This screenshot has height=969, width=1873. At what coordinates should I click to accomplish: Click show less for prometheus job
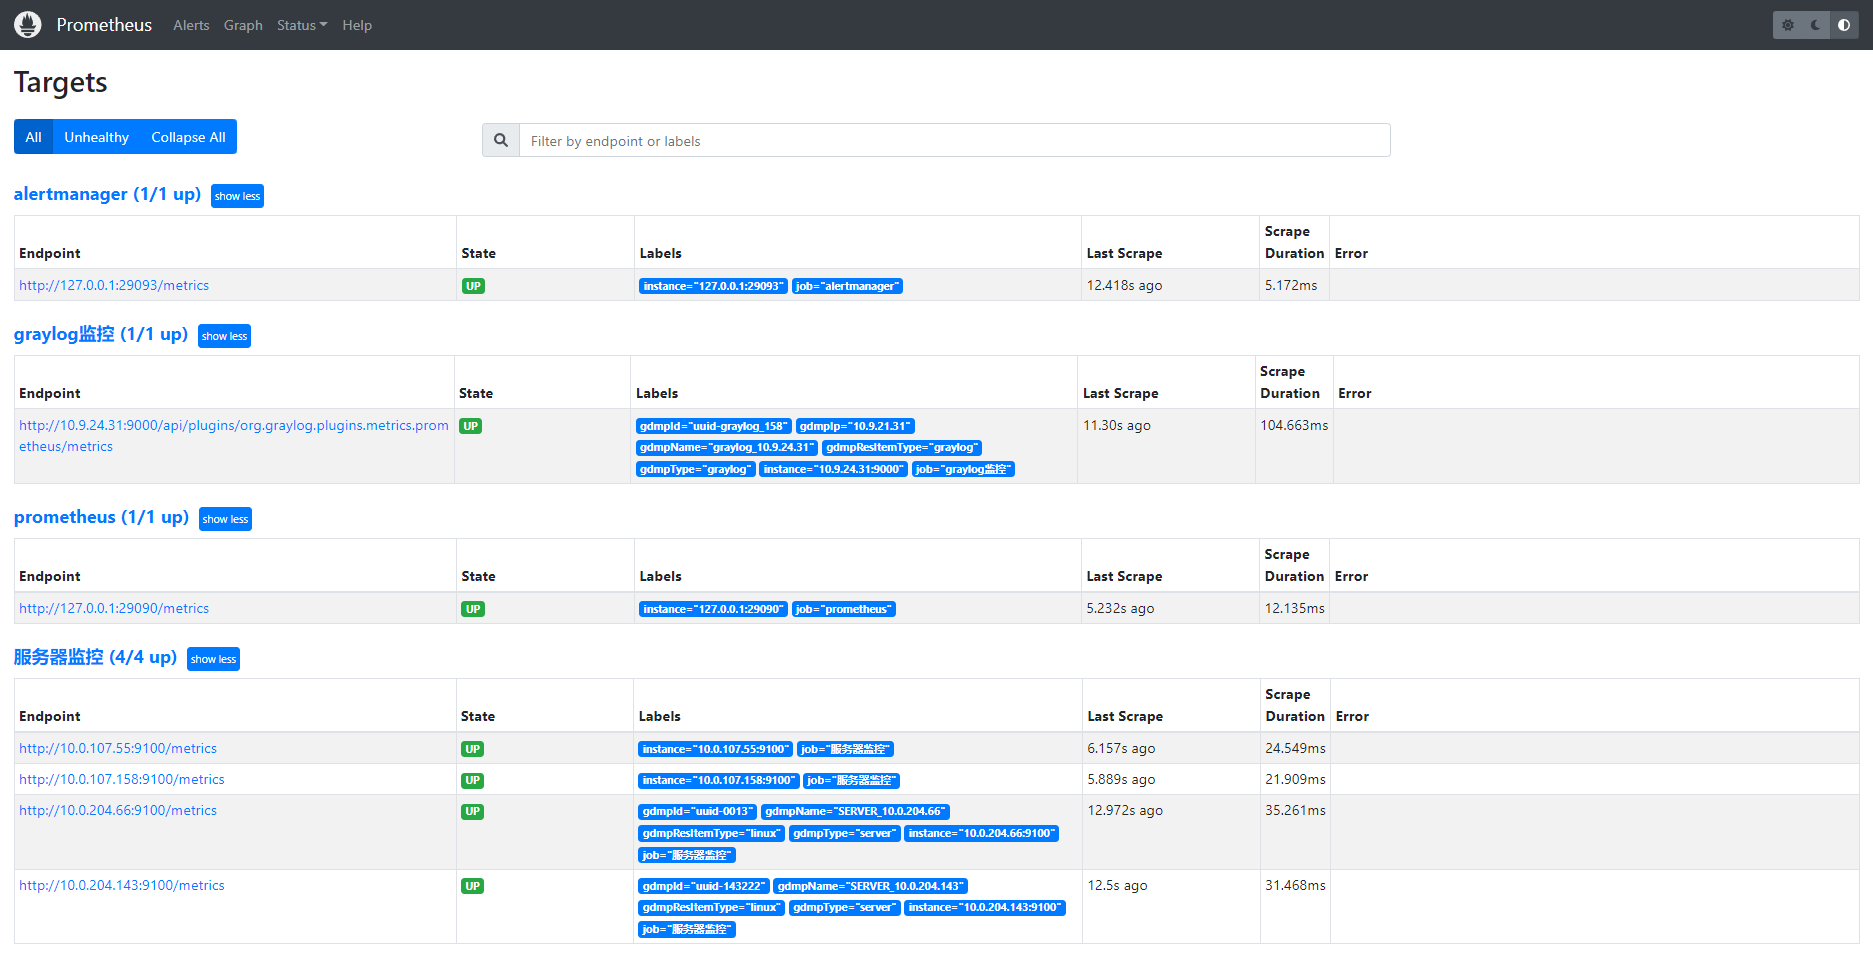point(224,518)
